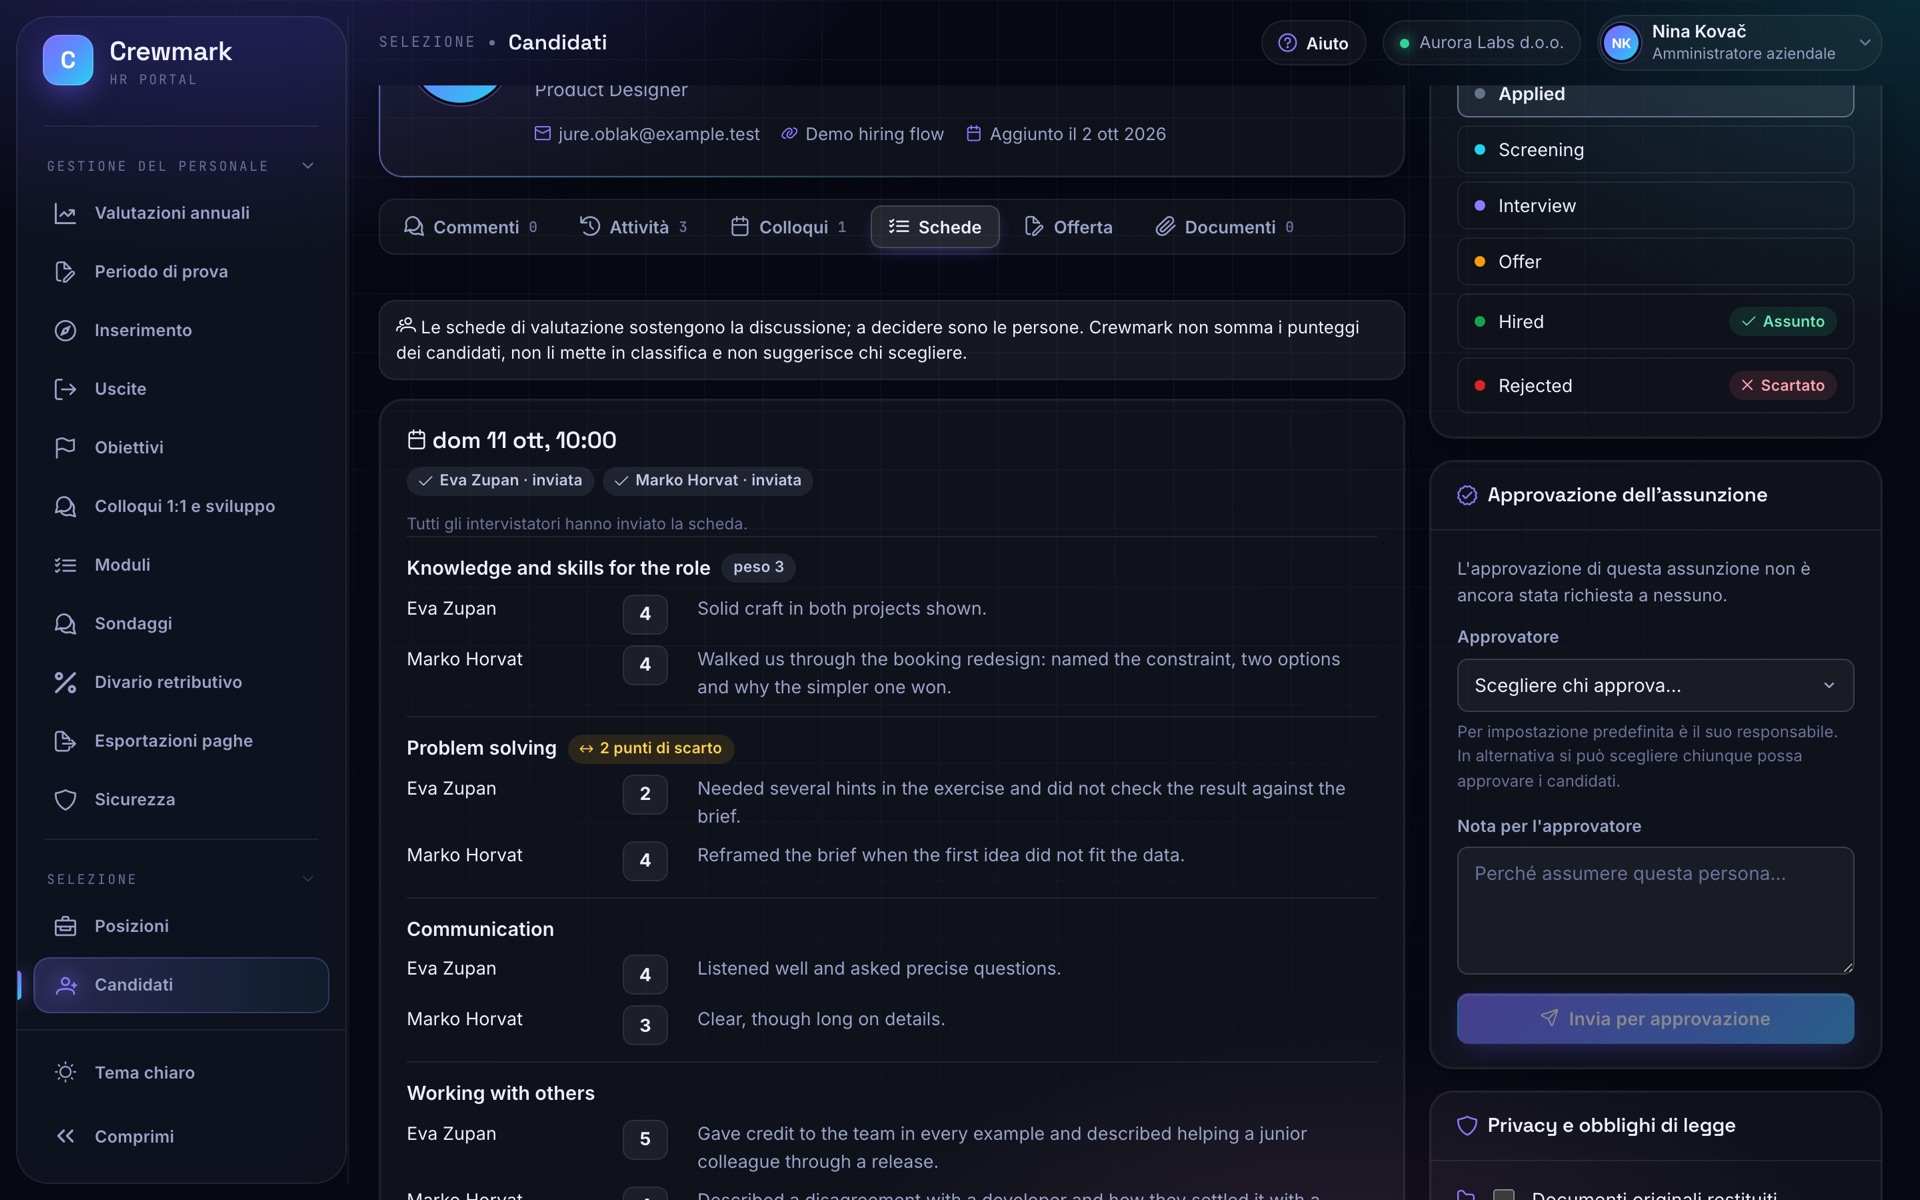This screenshot has width=1920, height=1200.
Task: Click Invia per approvazione button
Action: coord(1655,1018)
